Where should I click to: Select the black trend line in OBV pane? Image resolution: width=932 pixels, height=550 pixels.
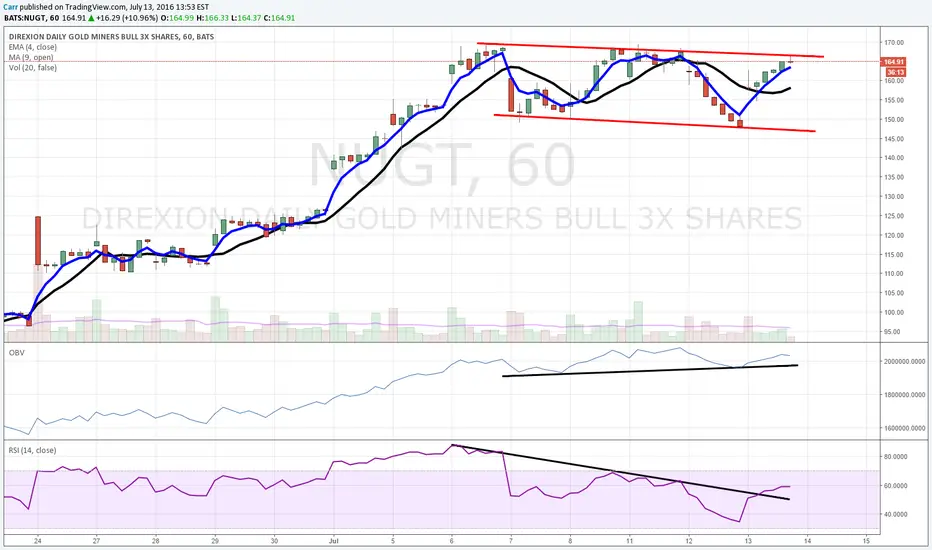(x=650, y=370)
